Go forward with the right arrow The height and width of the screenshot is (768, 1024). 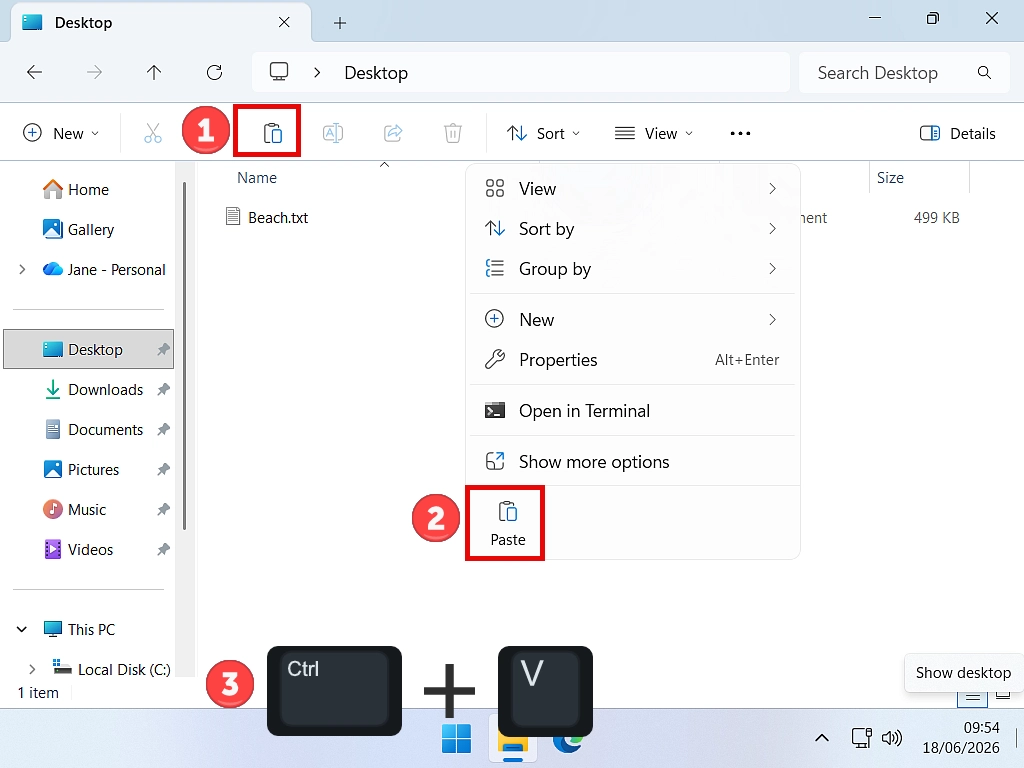[95, 72]
